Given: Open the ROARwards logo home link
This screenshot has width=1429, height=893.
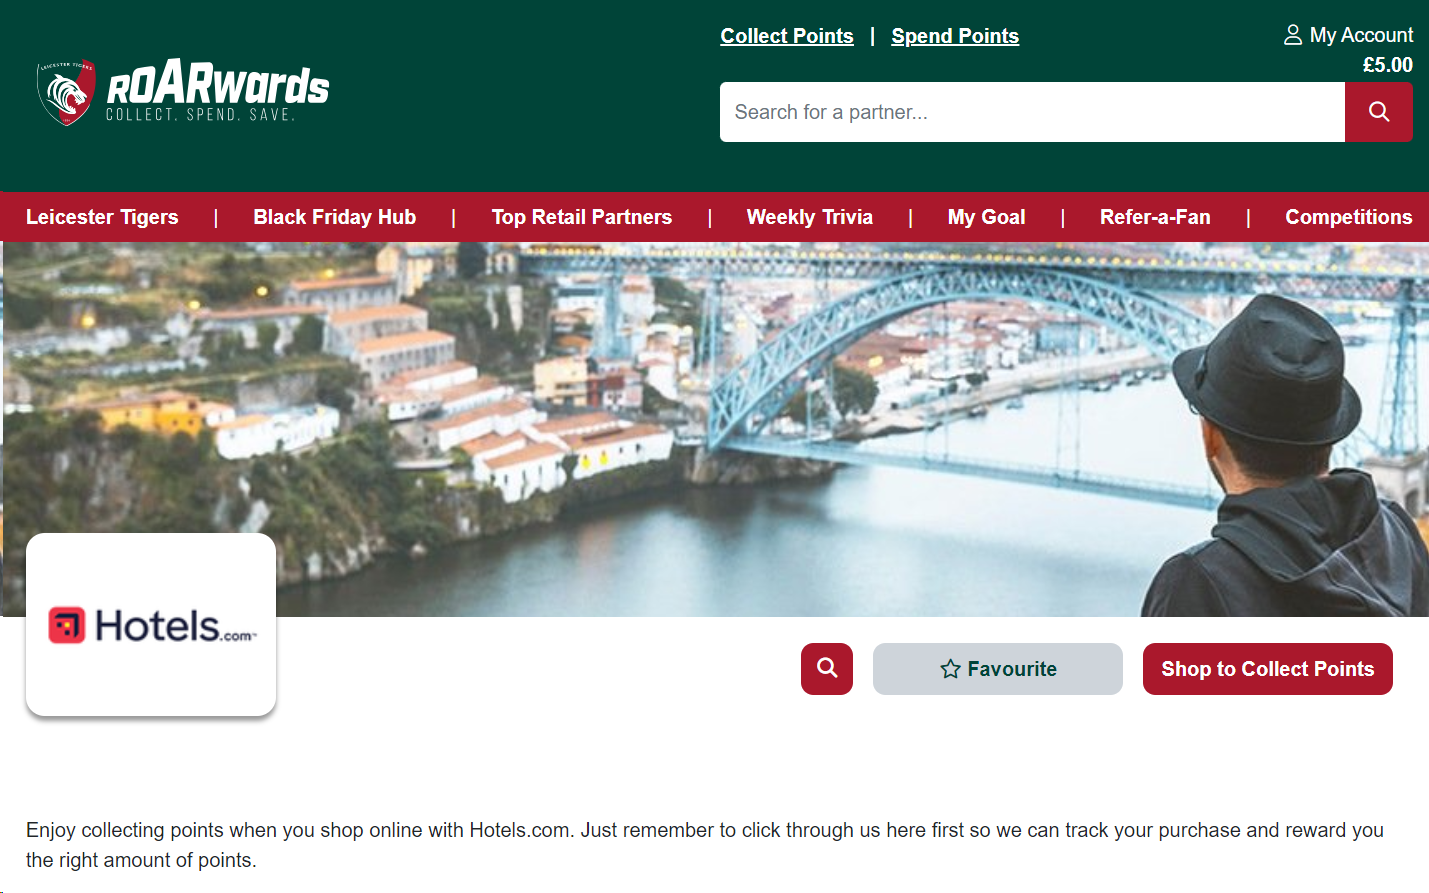Looking at the screenshot, I should pyautogui.click(x=183, y=92).
